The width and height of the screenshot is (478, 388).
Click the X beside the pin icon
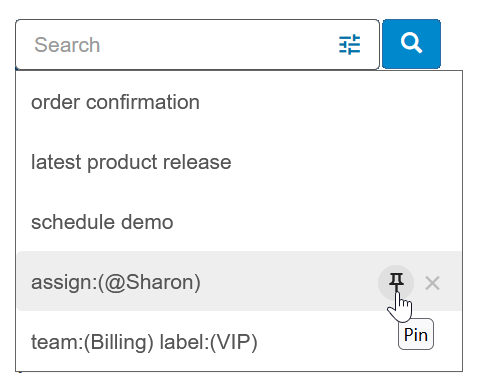pyautogui.click(x=432, y=283)
